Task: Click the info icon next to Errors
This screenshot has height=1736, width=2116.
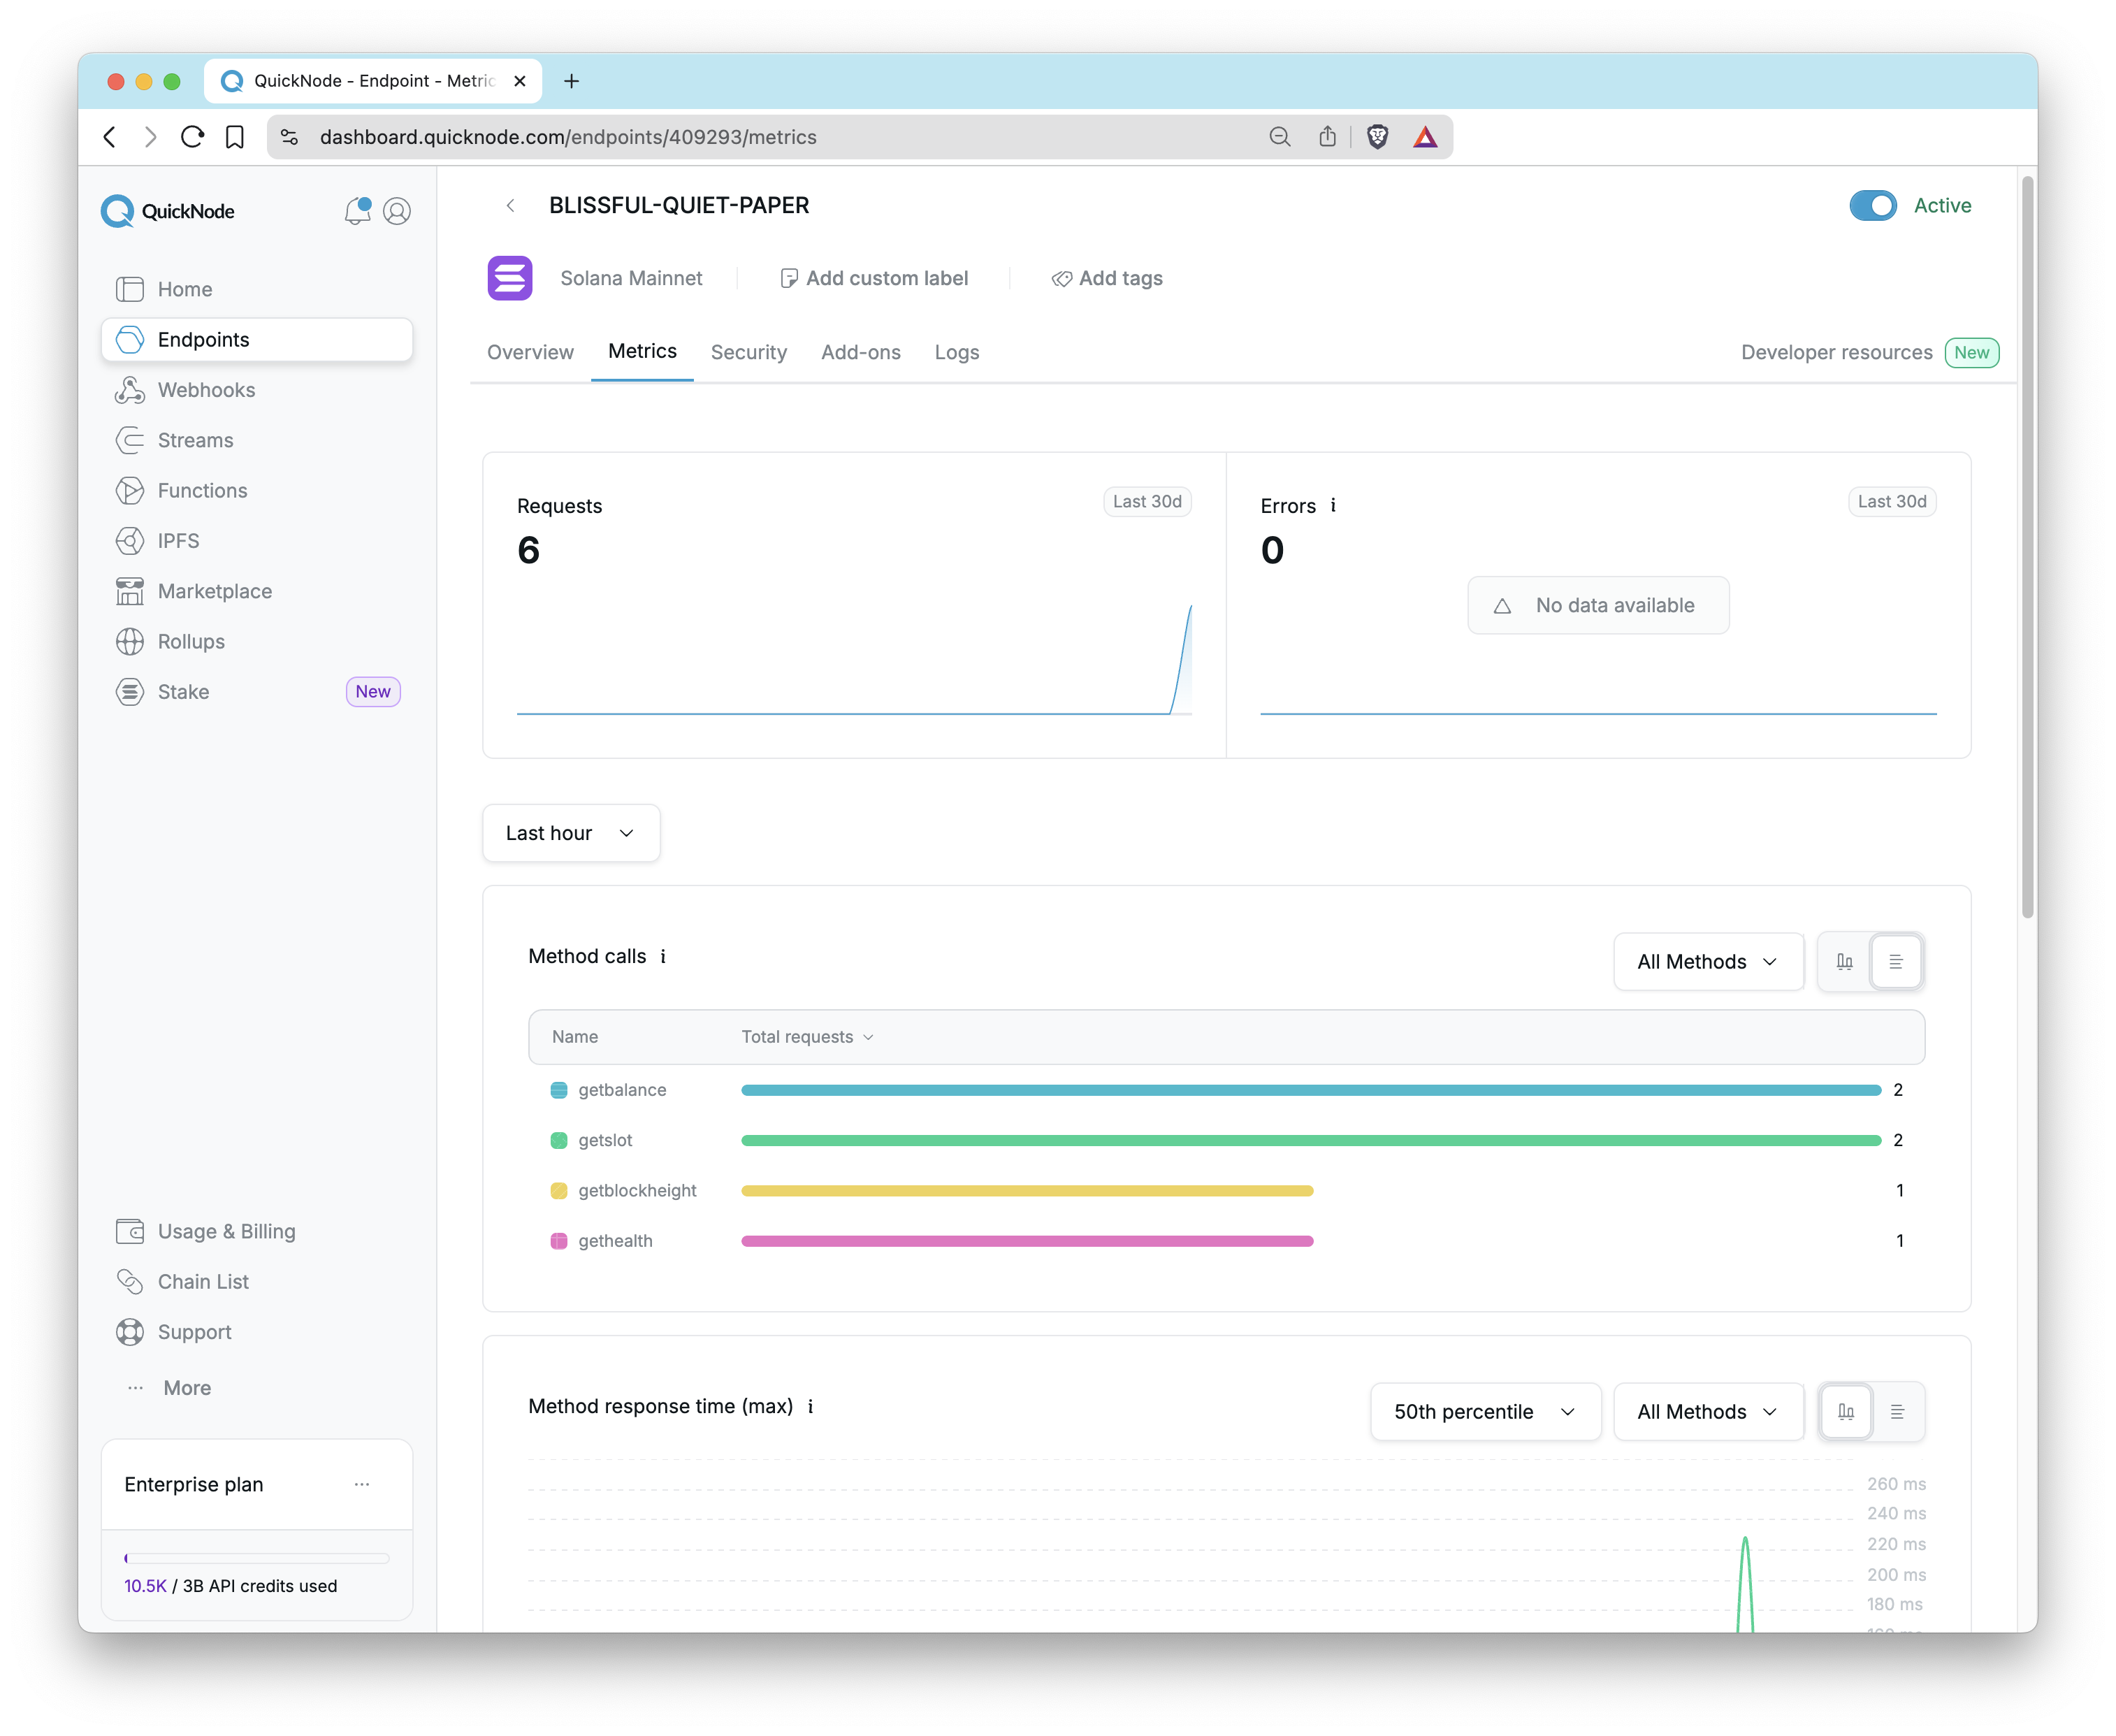Action: [1333, 505]
